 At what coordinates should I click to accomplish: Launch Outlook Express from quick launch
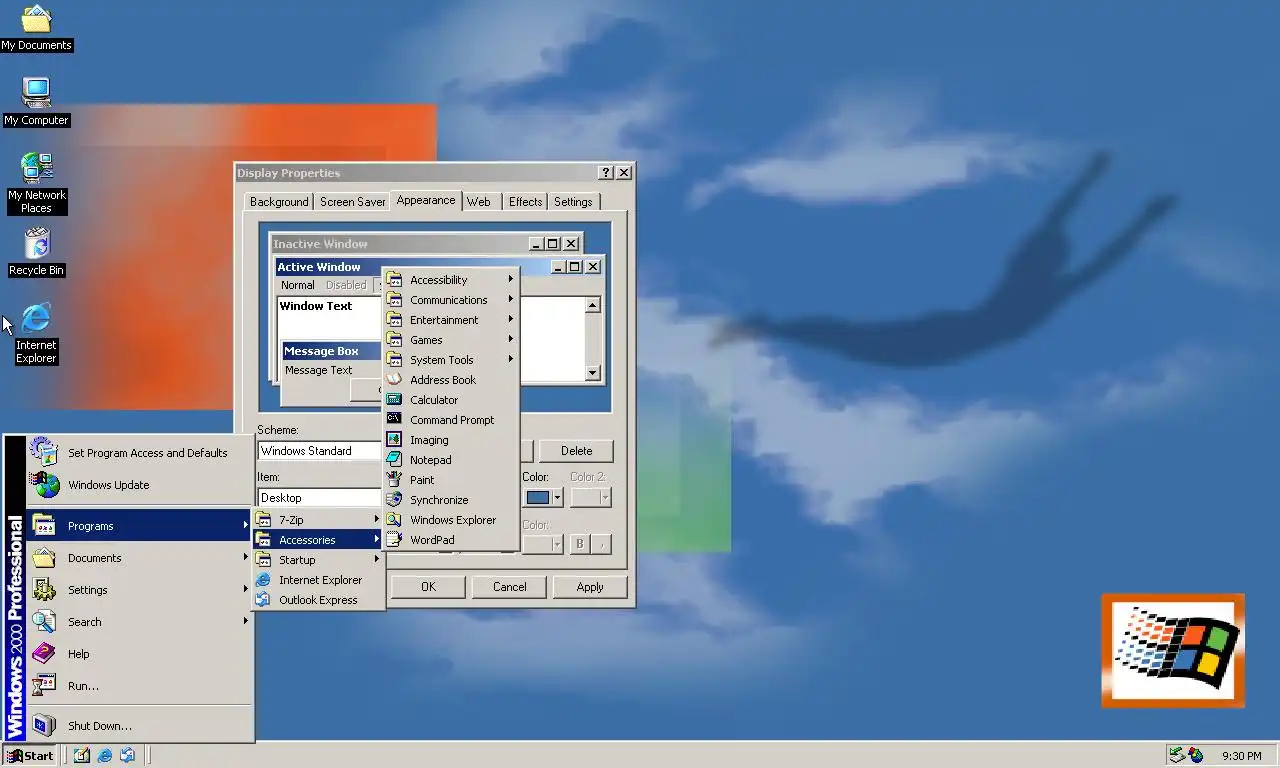[x=127, y=756]
